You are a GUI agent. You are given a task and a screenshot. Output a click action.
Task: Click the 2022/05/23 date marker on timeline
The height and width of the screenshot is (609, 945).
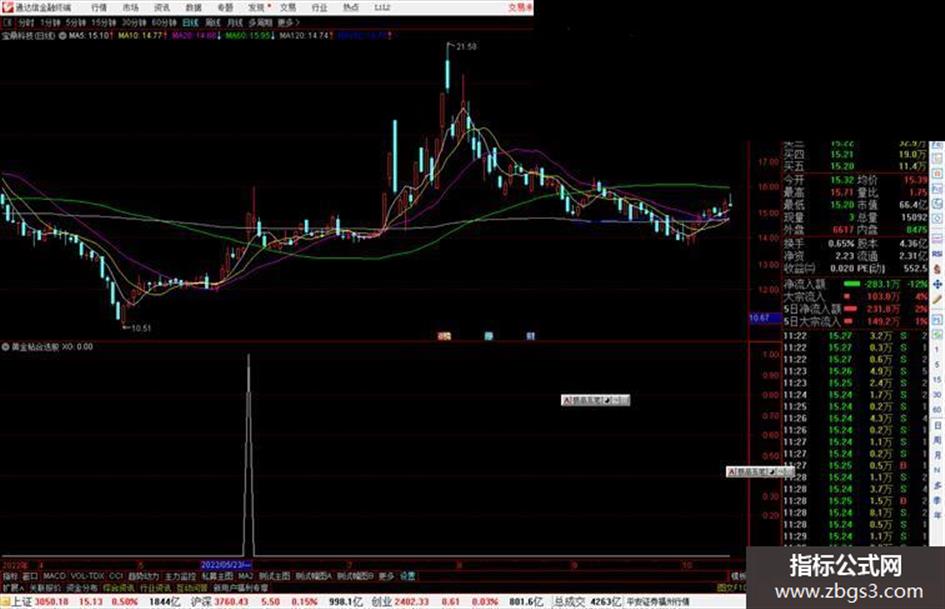[x=226, y=566]
